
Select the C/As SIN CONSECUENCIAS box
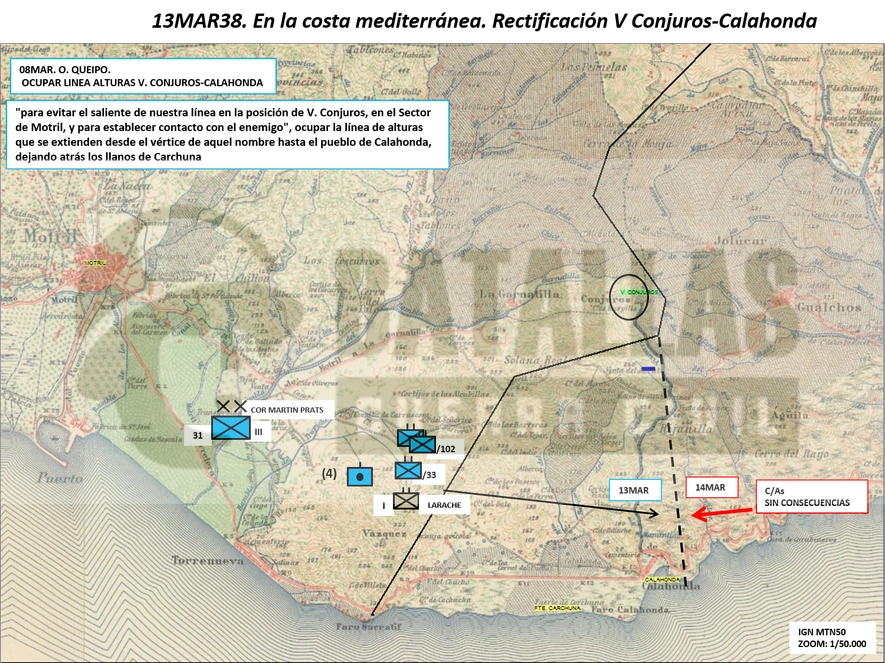coord(812,497)
